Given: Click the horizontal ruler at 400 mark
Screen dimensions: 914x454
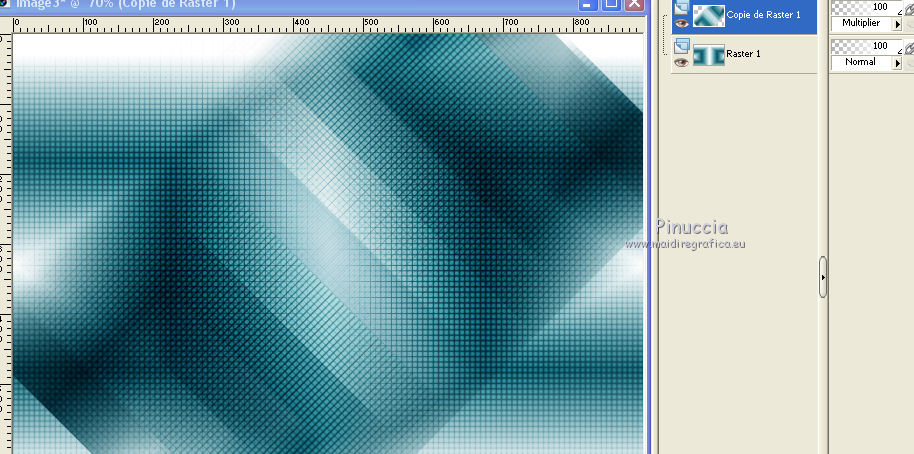Looking at the screenshot, I should tap(301, 24).
